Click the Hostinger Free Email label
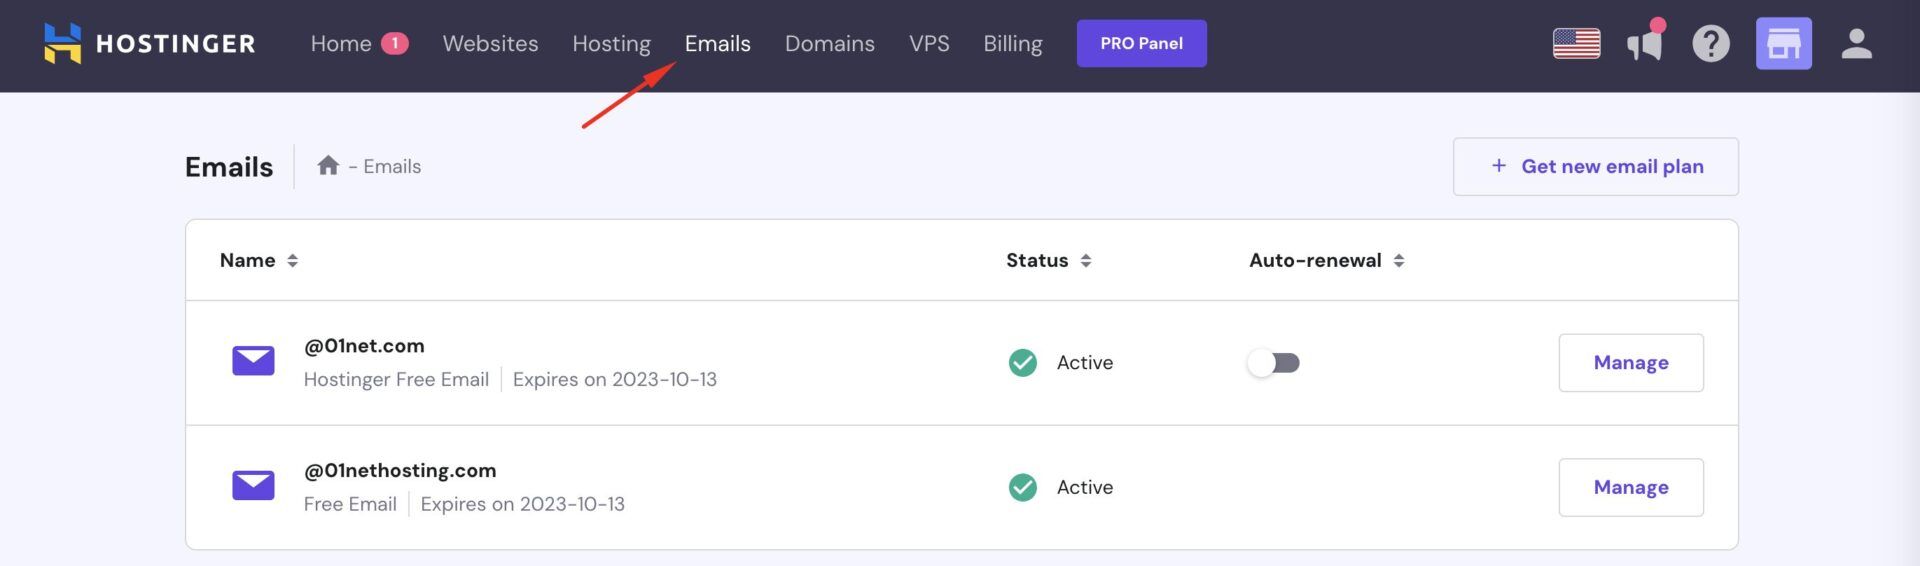The height and width of the screenshot is (566, 1920). point(396,379)
